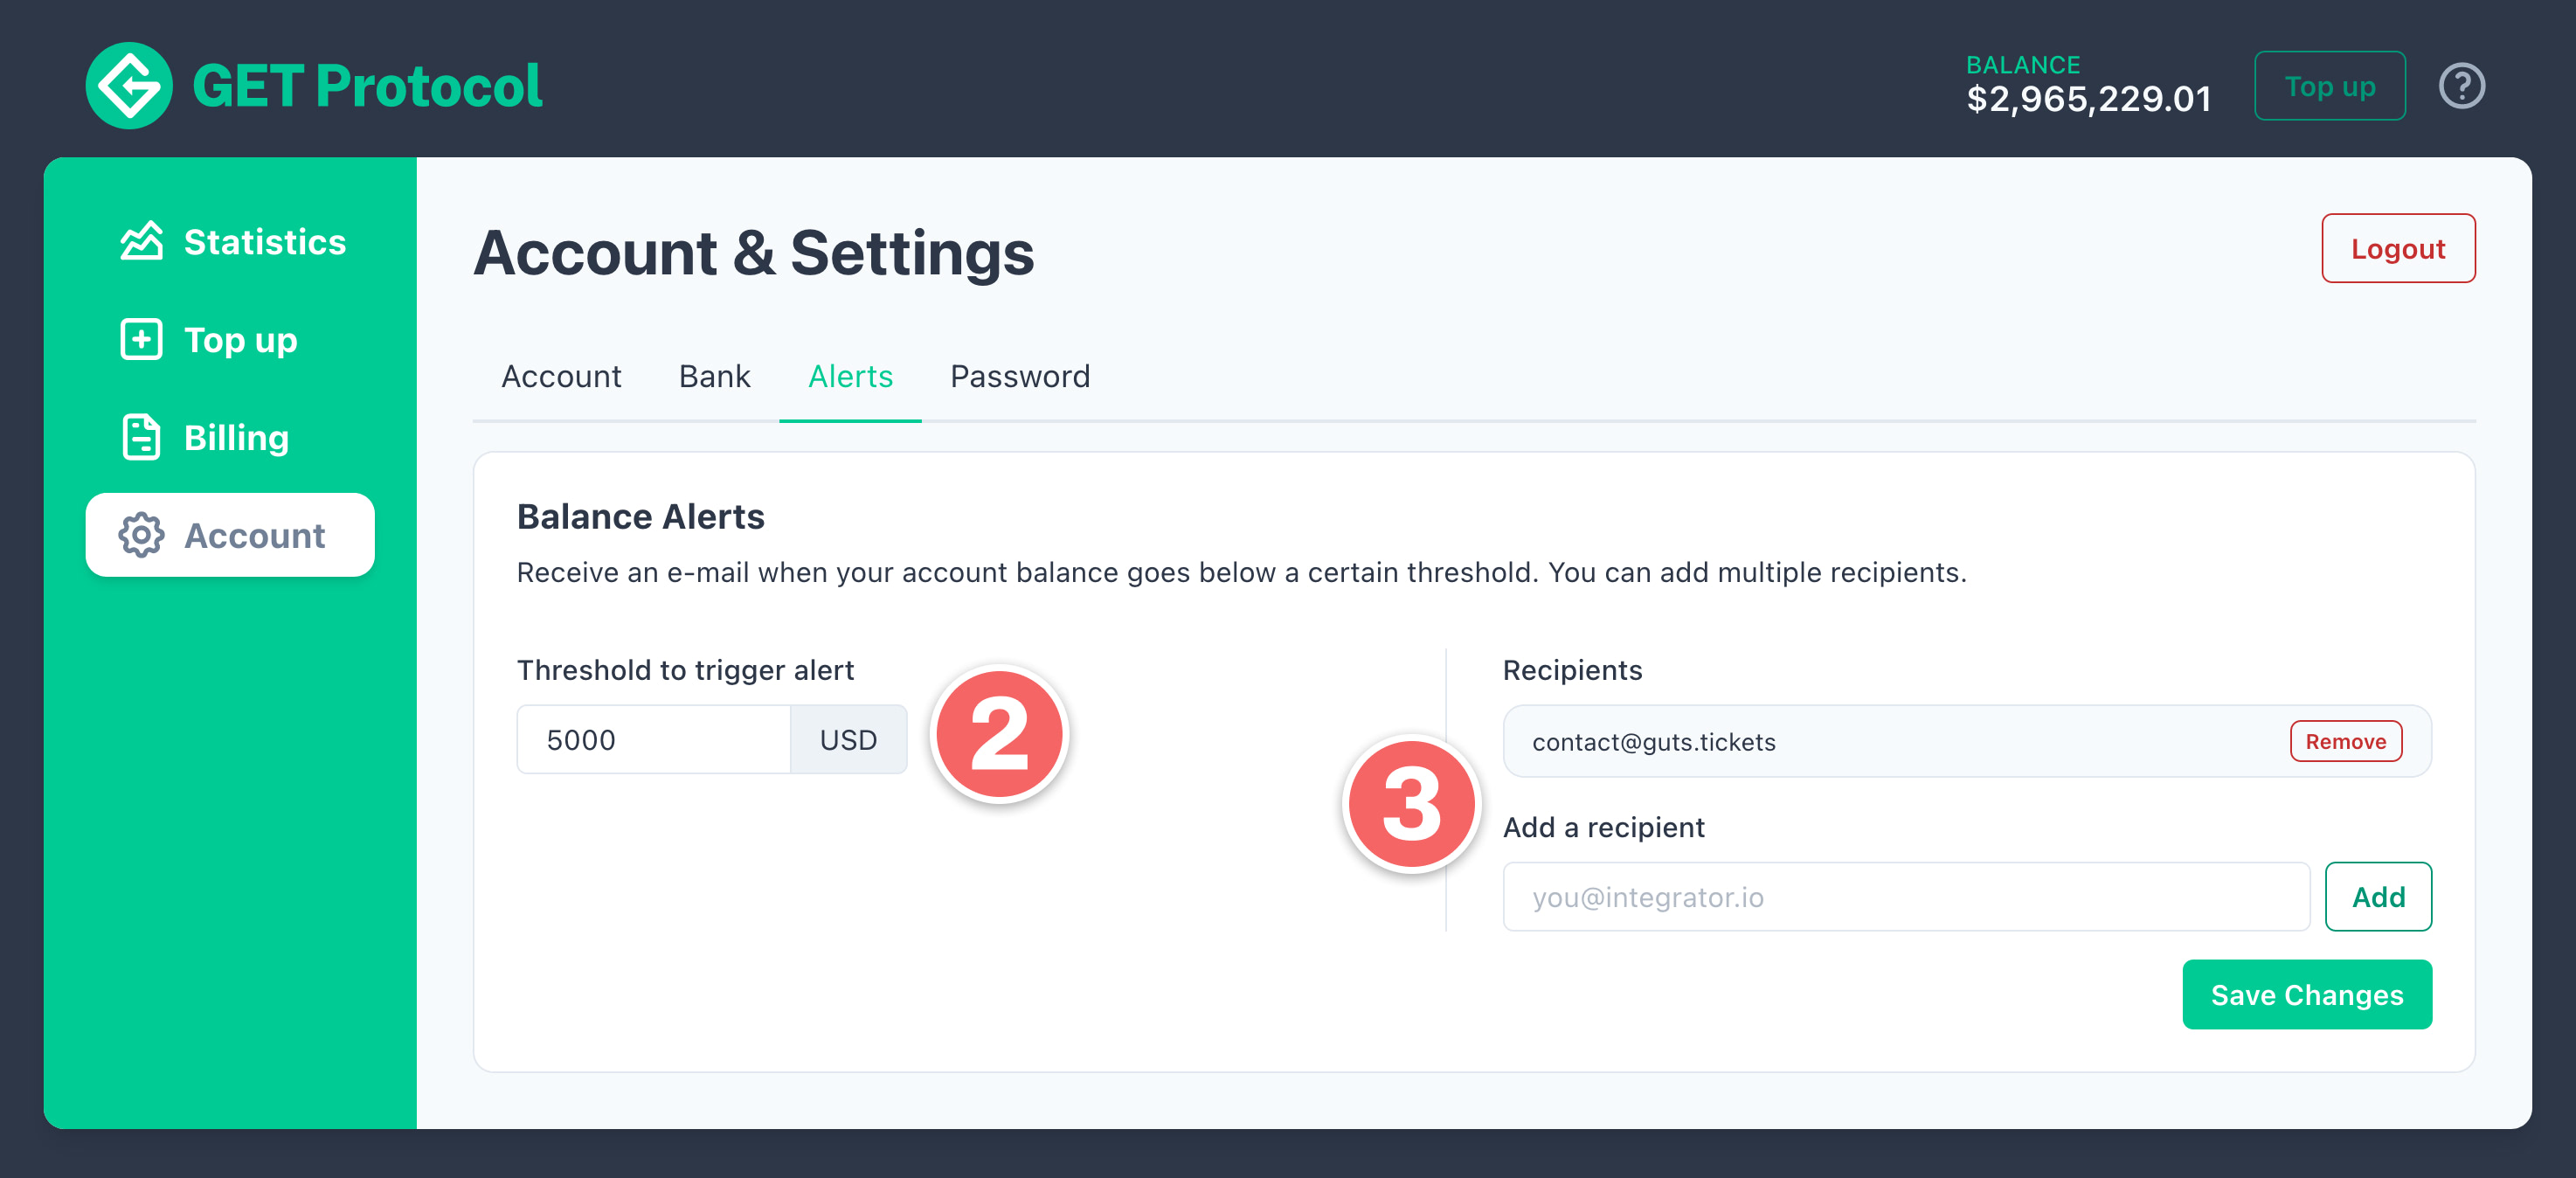
Task: Log out using the Logout button
Action: point(2397,249)
